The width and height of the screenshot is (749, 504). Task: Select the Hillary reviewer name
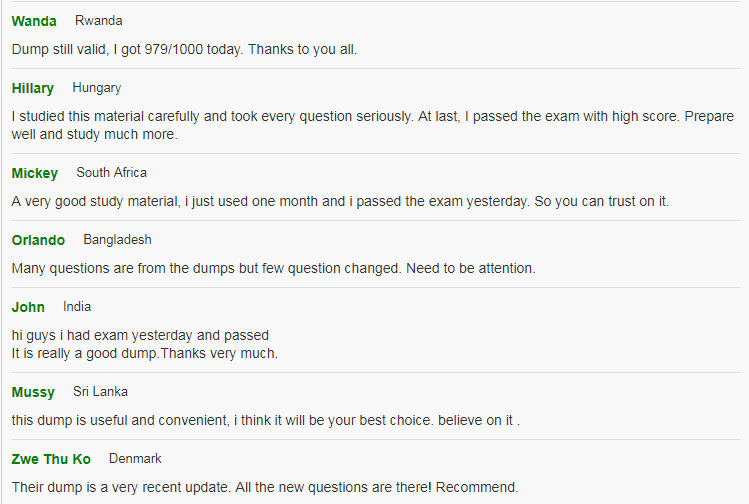point(32,88)
